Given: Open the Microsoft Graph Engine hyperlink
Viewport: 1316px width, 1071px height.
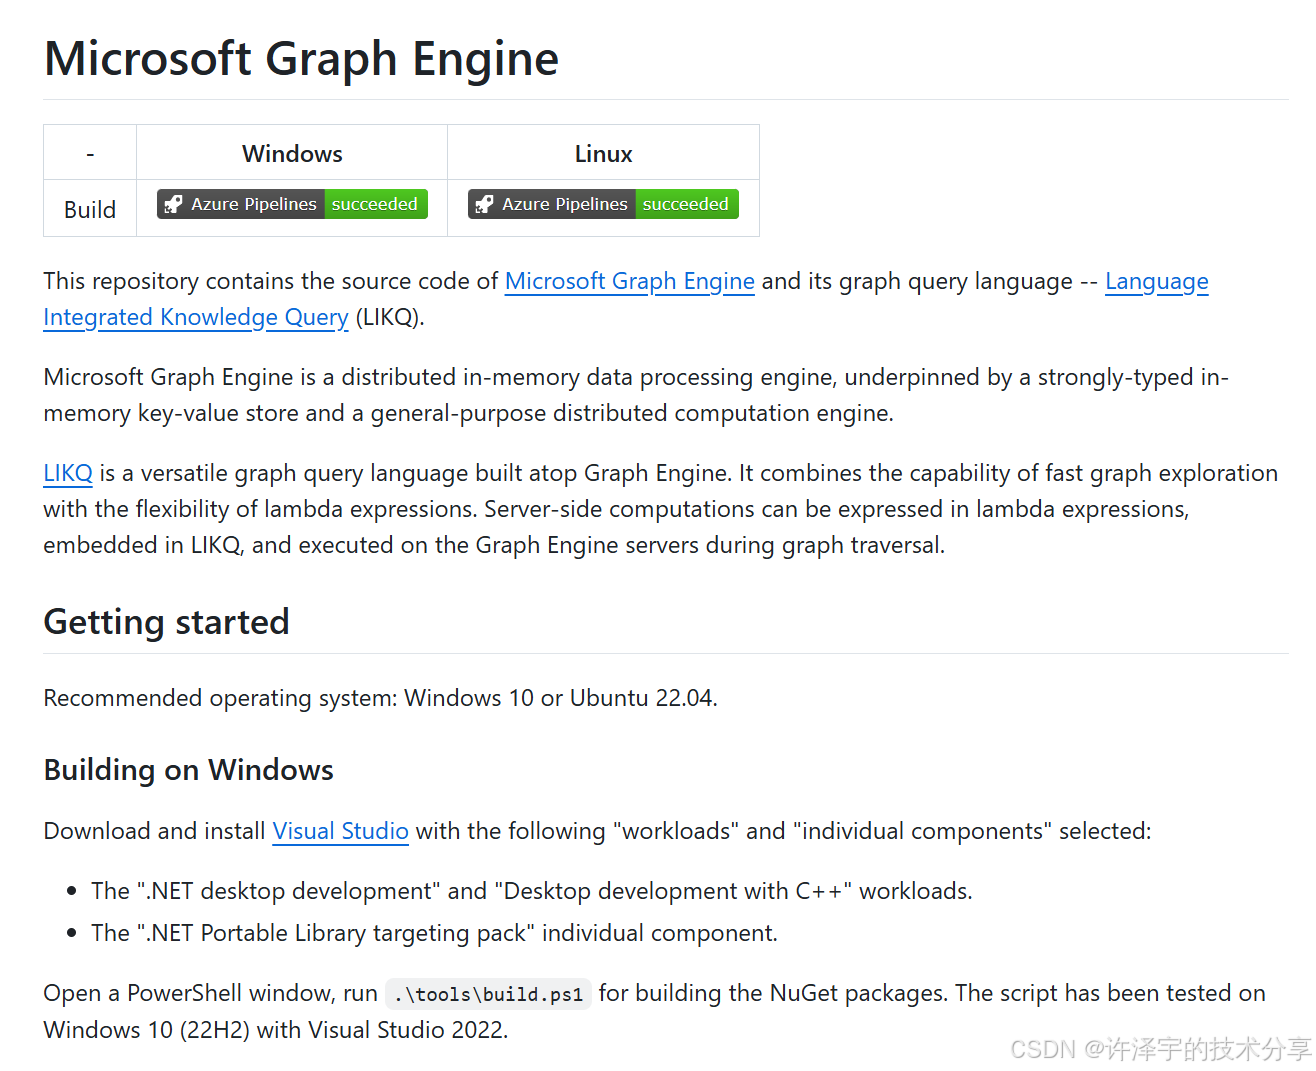Looking at the screenshot, I should [630, 281].
